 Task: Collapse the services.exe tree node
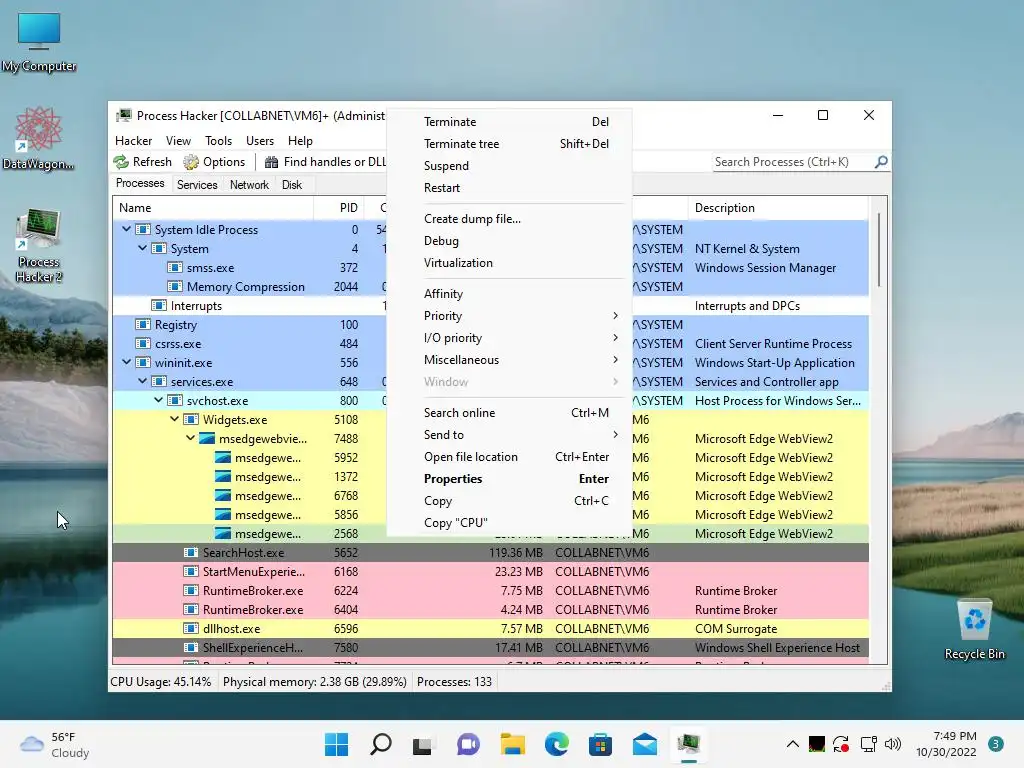[142, 381]
